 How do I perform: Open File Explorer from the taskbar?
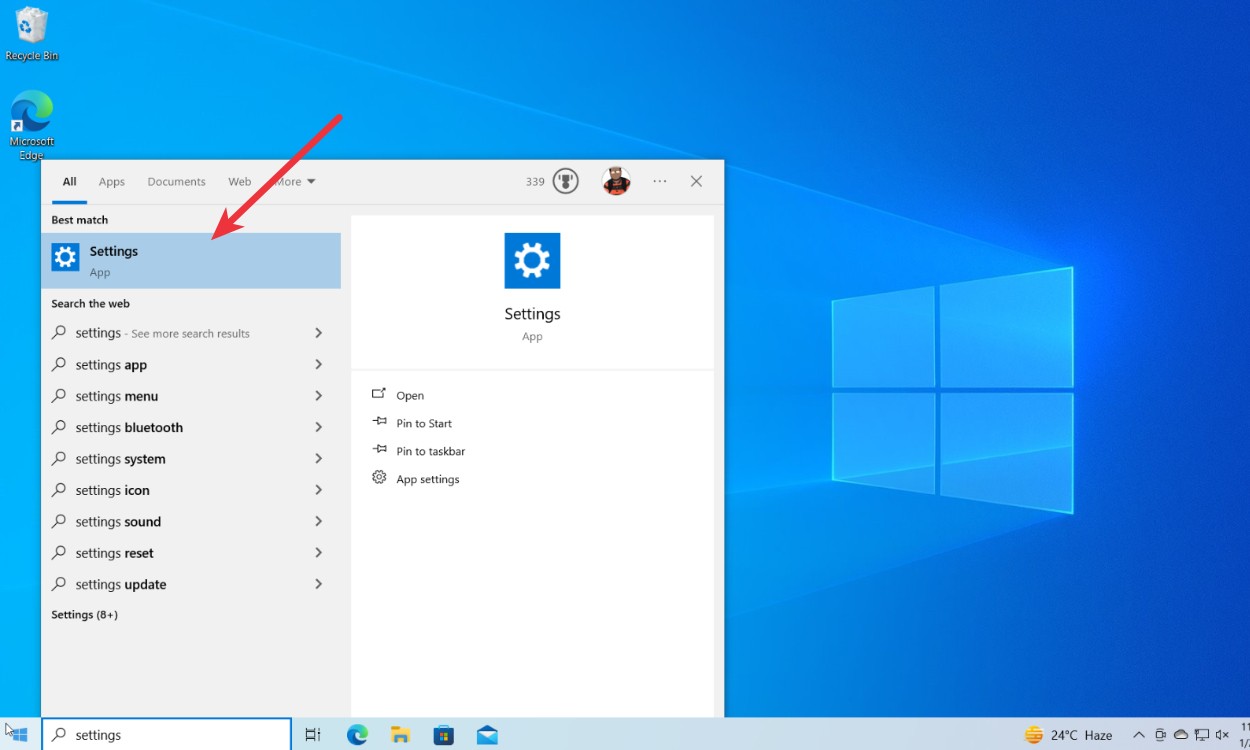pos(400,734)
